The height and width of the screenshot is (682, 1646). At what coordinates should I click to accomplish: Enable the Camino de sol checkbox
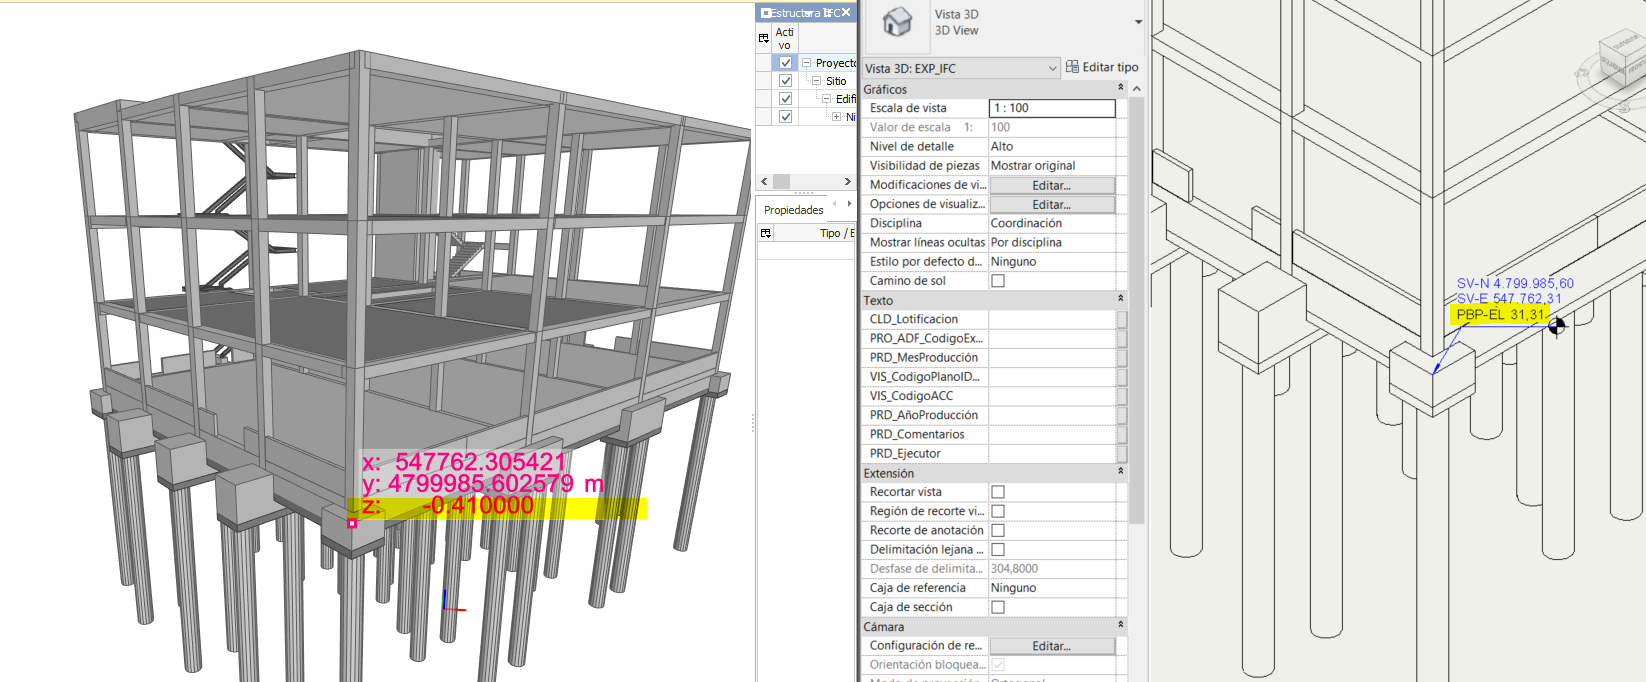point(998,281)
